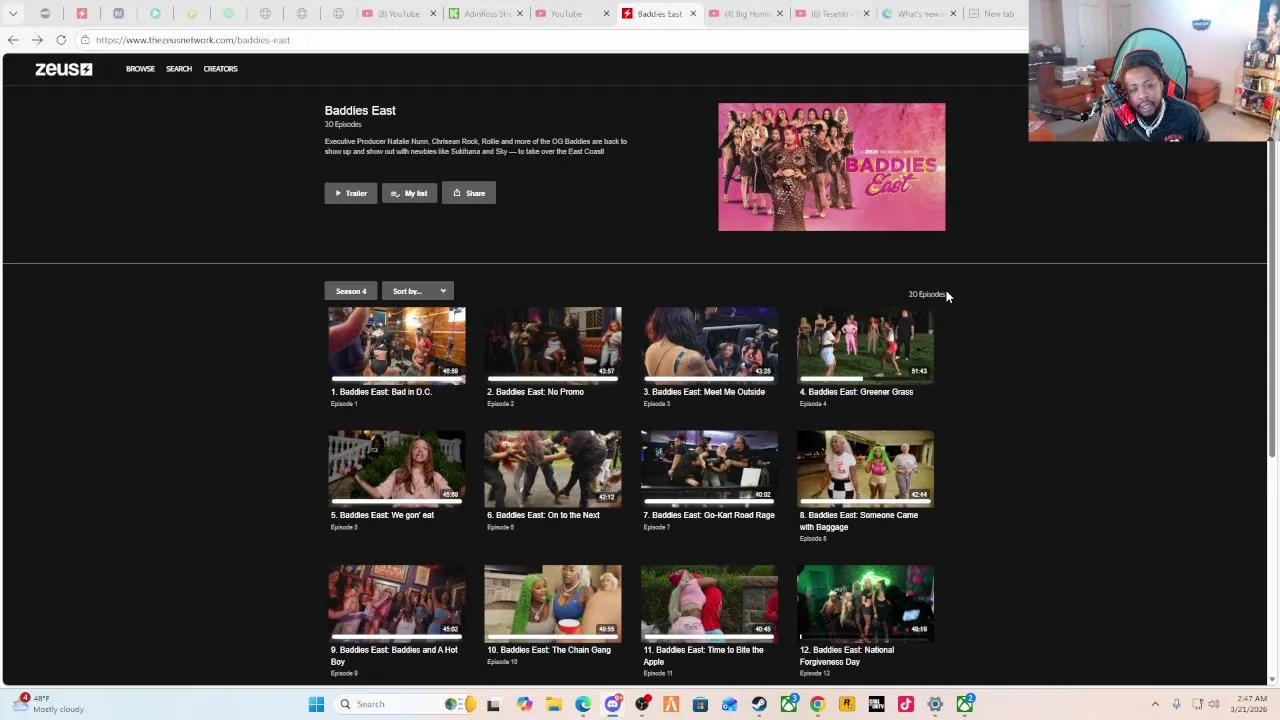Expand the Sort by dropdown
1280x720 pixels.
[x=418, y=291]
